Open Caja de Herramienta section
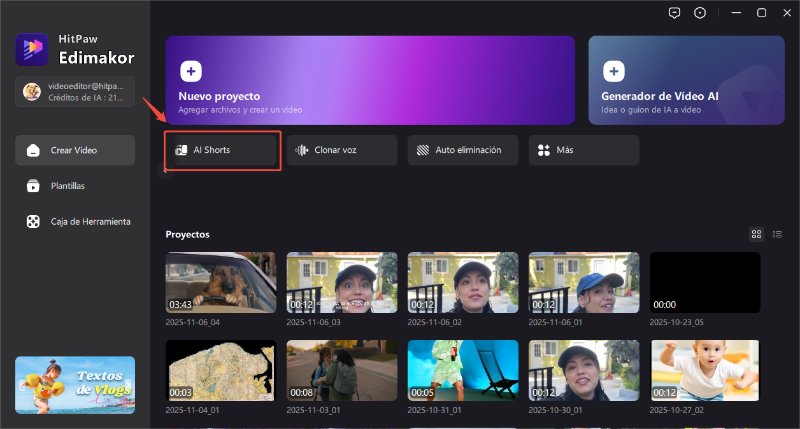This screenshot has width=800, height=429. [x=75, y=221]
